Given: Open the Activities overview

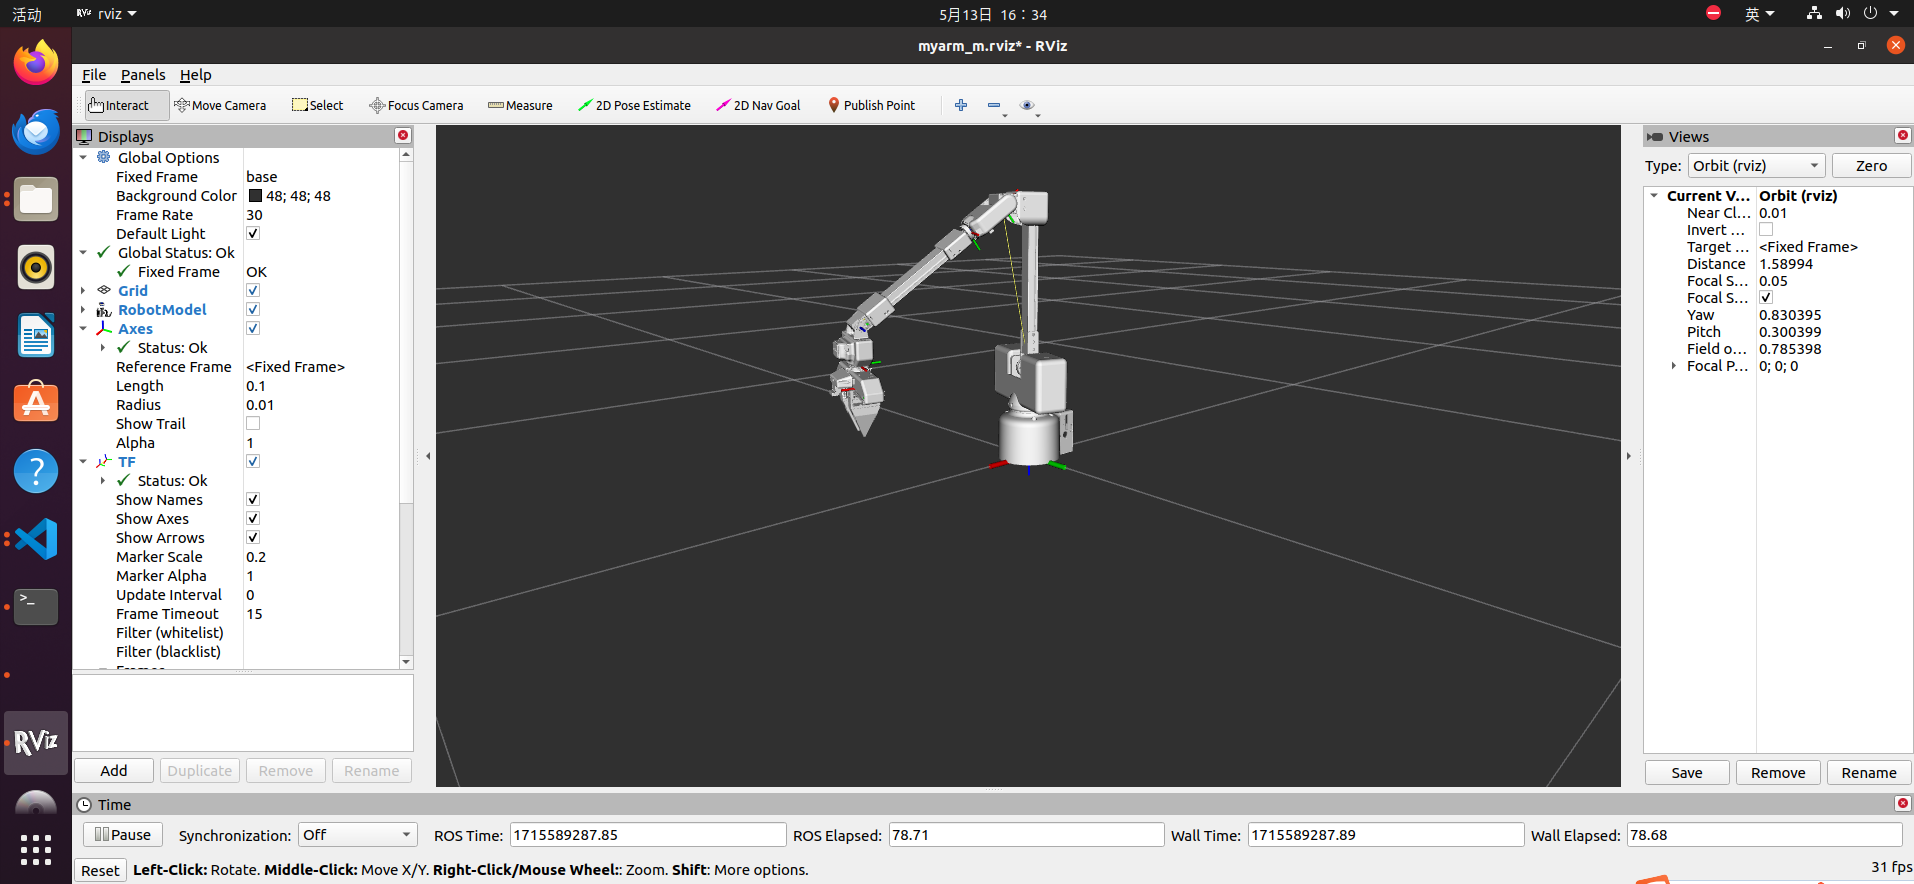Looking at the screenshot, I should pyautogui.click(x=27, y=14).
